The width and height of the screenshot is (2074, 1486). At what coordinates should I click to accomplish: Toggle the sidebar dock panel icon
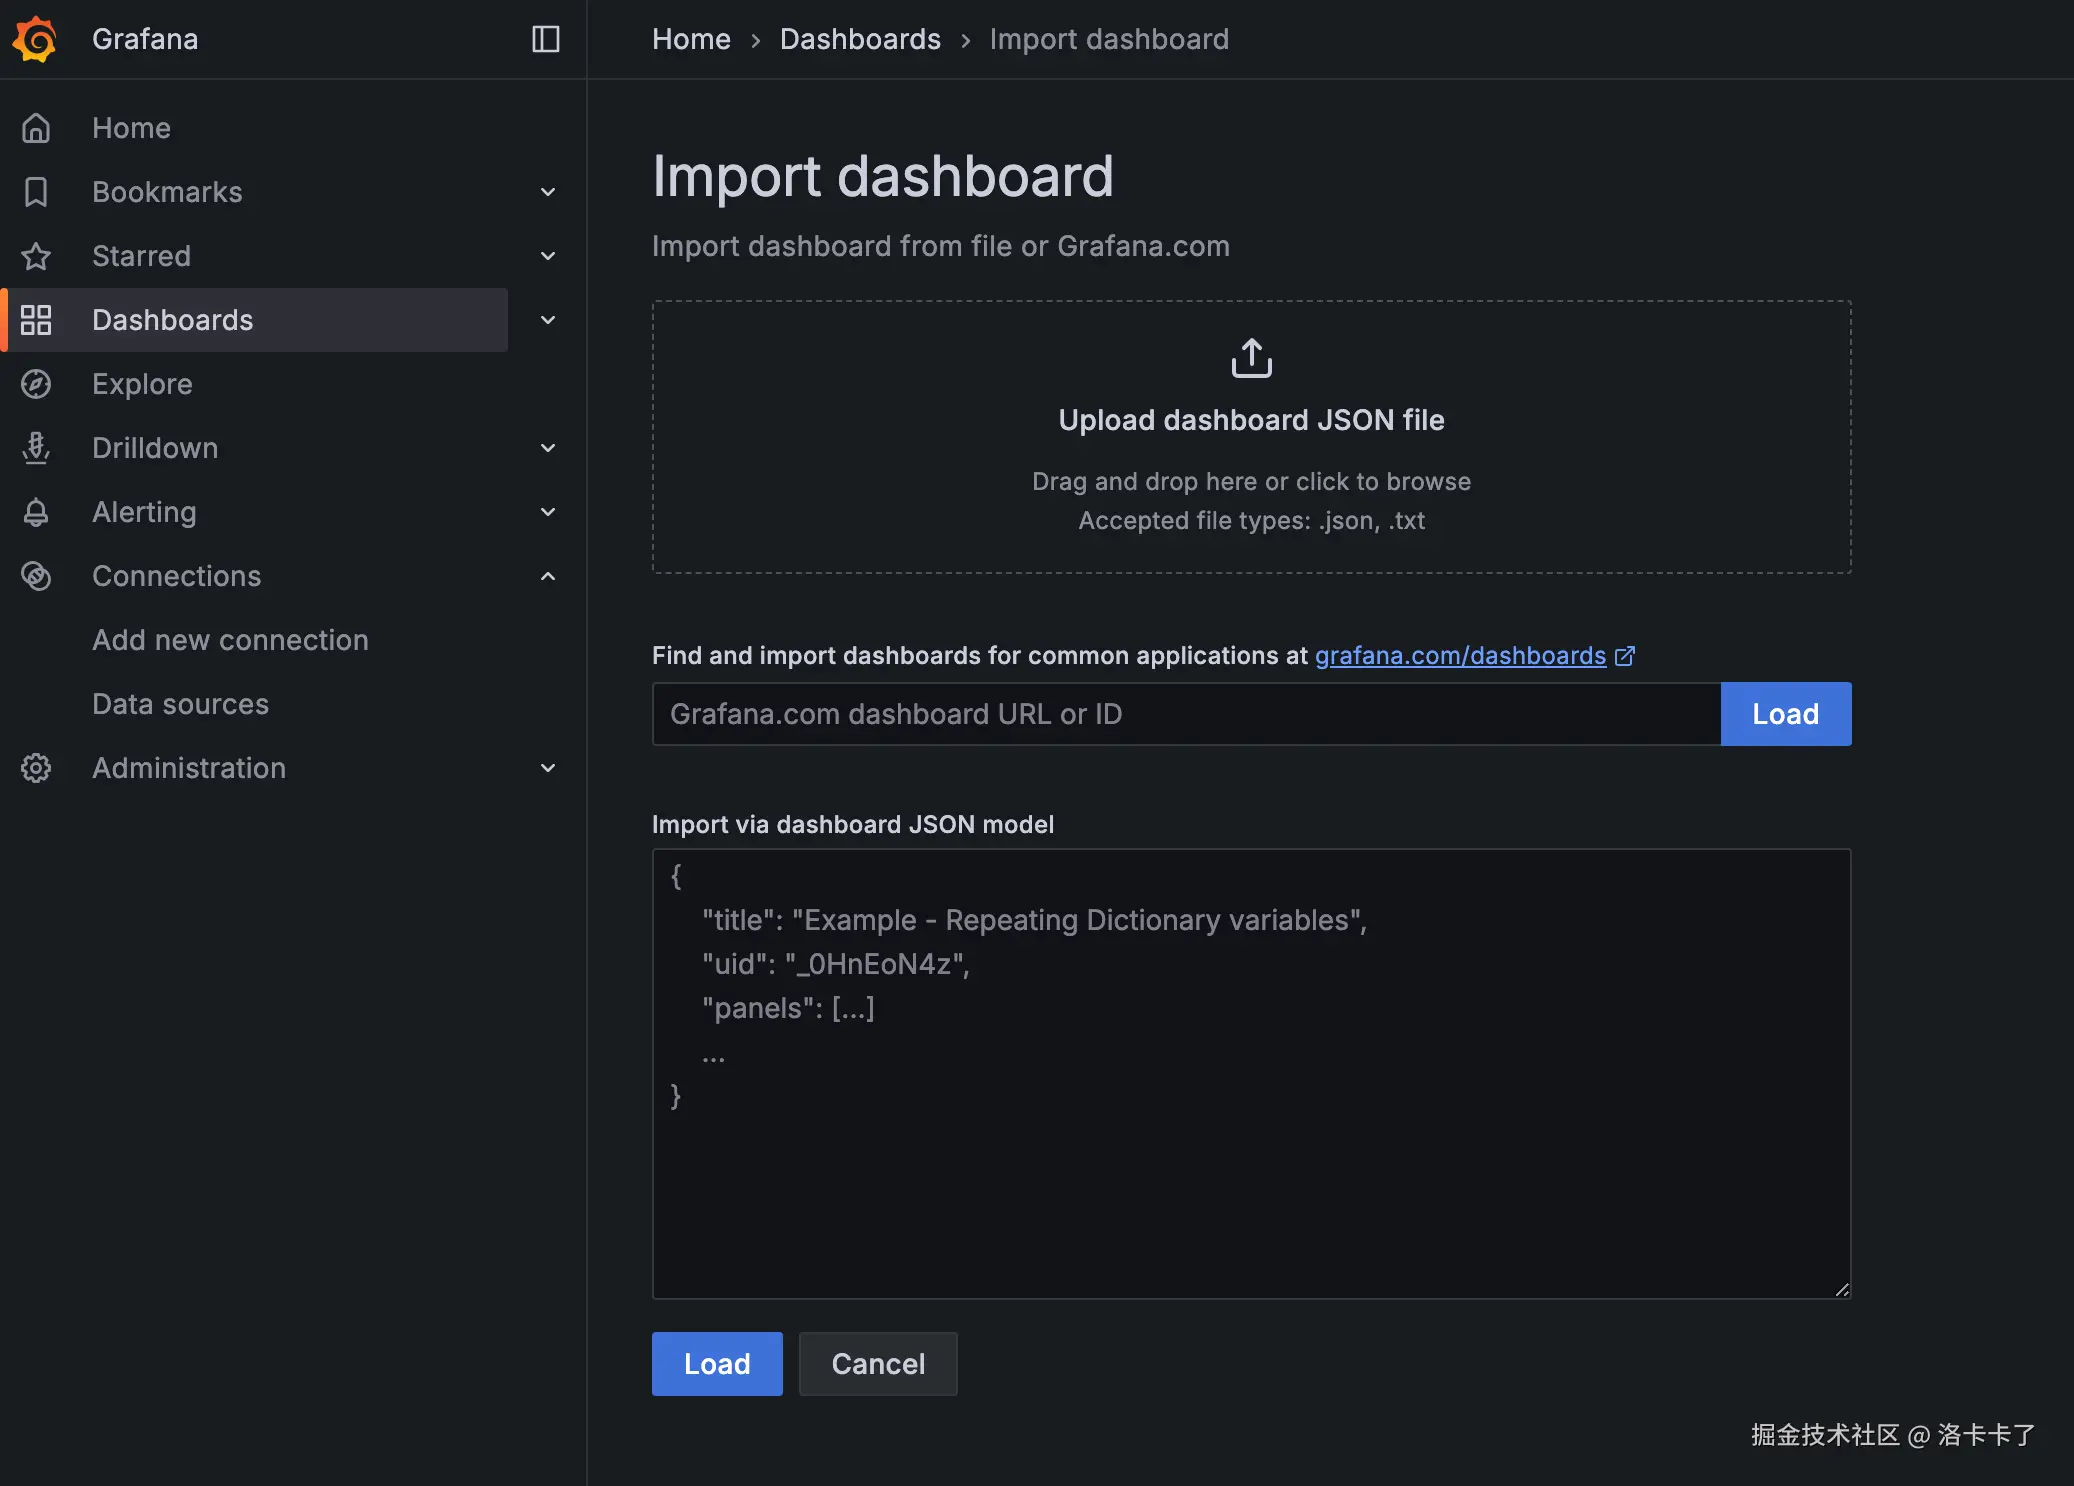pos(545,39)
